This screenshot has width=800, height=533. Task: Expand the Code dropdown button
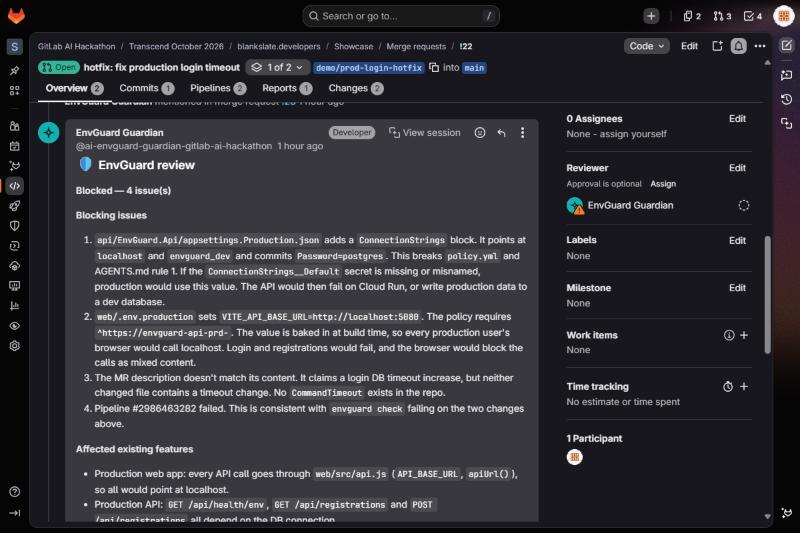coord(646,46)
